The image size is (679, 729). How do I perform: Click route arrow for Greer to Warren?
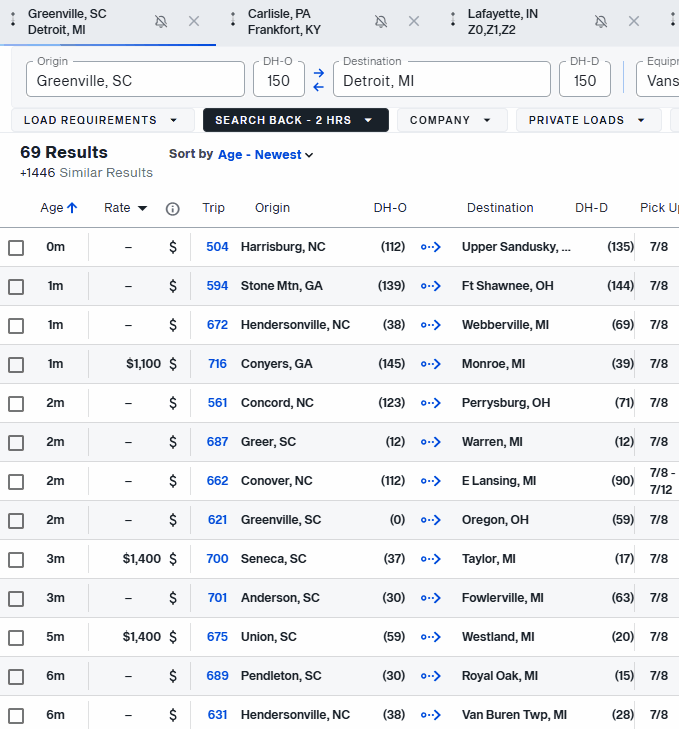tap(431, 442)
